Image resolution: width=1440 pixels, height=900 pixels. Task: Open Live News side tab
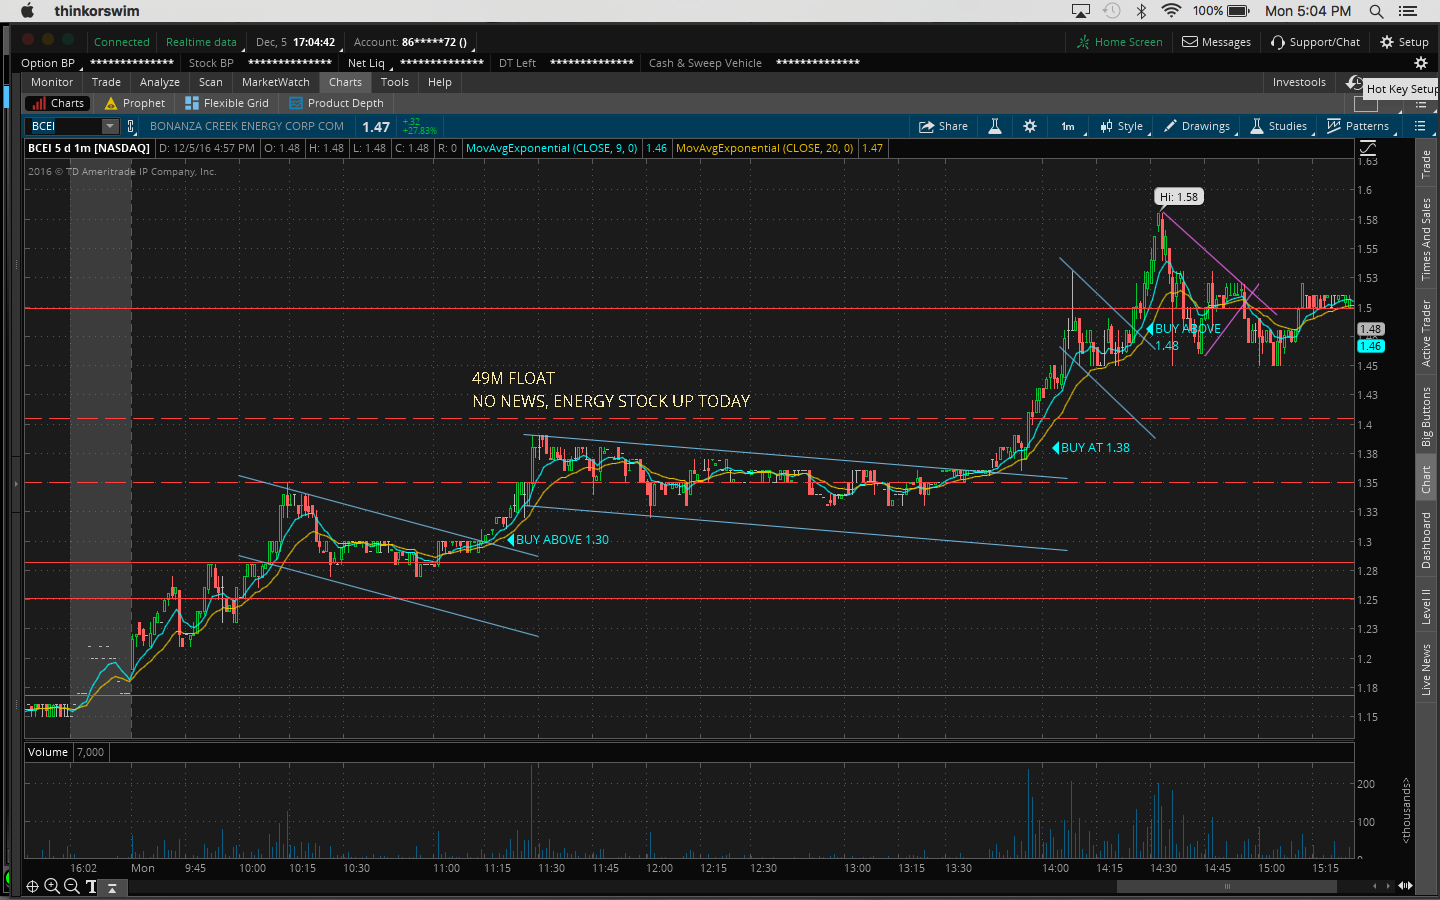(x=1427, y=670)
